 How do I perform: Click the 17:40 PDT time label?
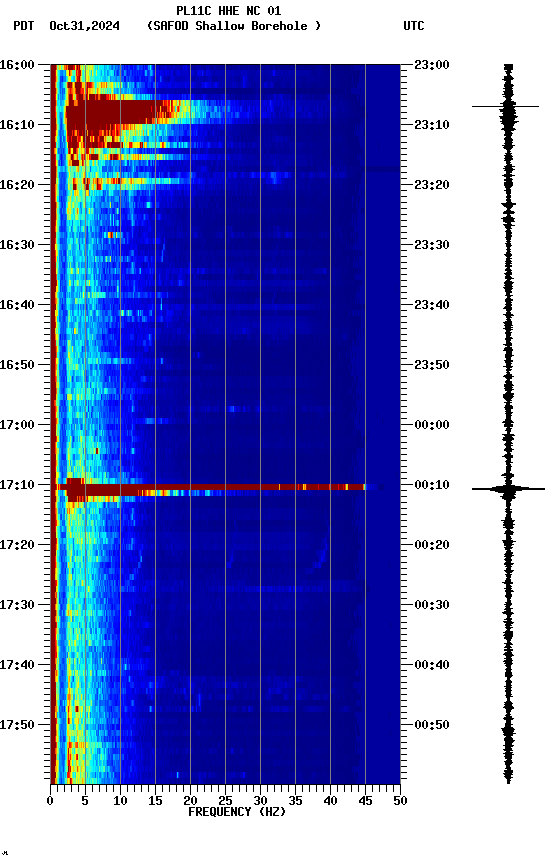[x=17, y=666]
